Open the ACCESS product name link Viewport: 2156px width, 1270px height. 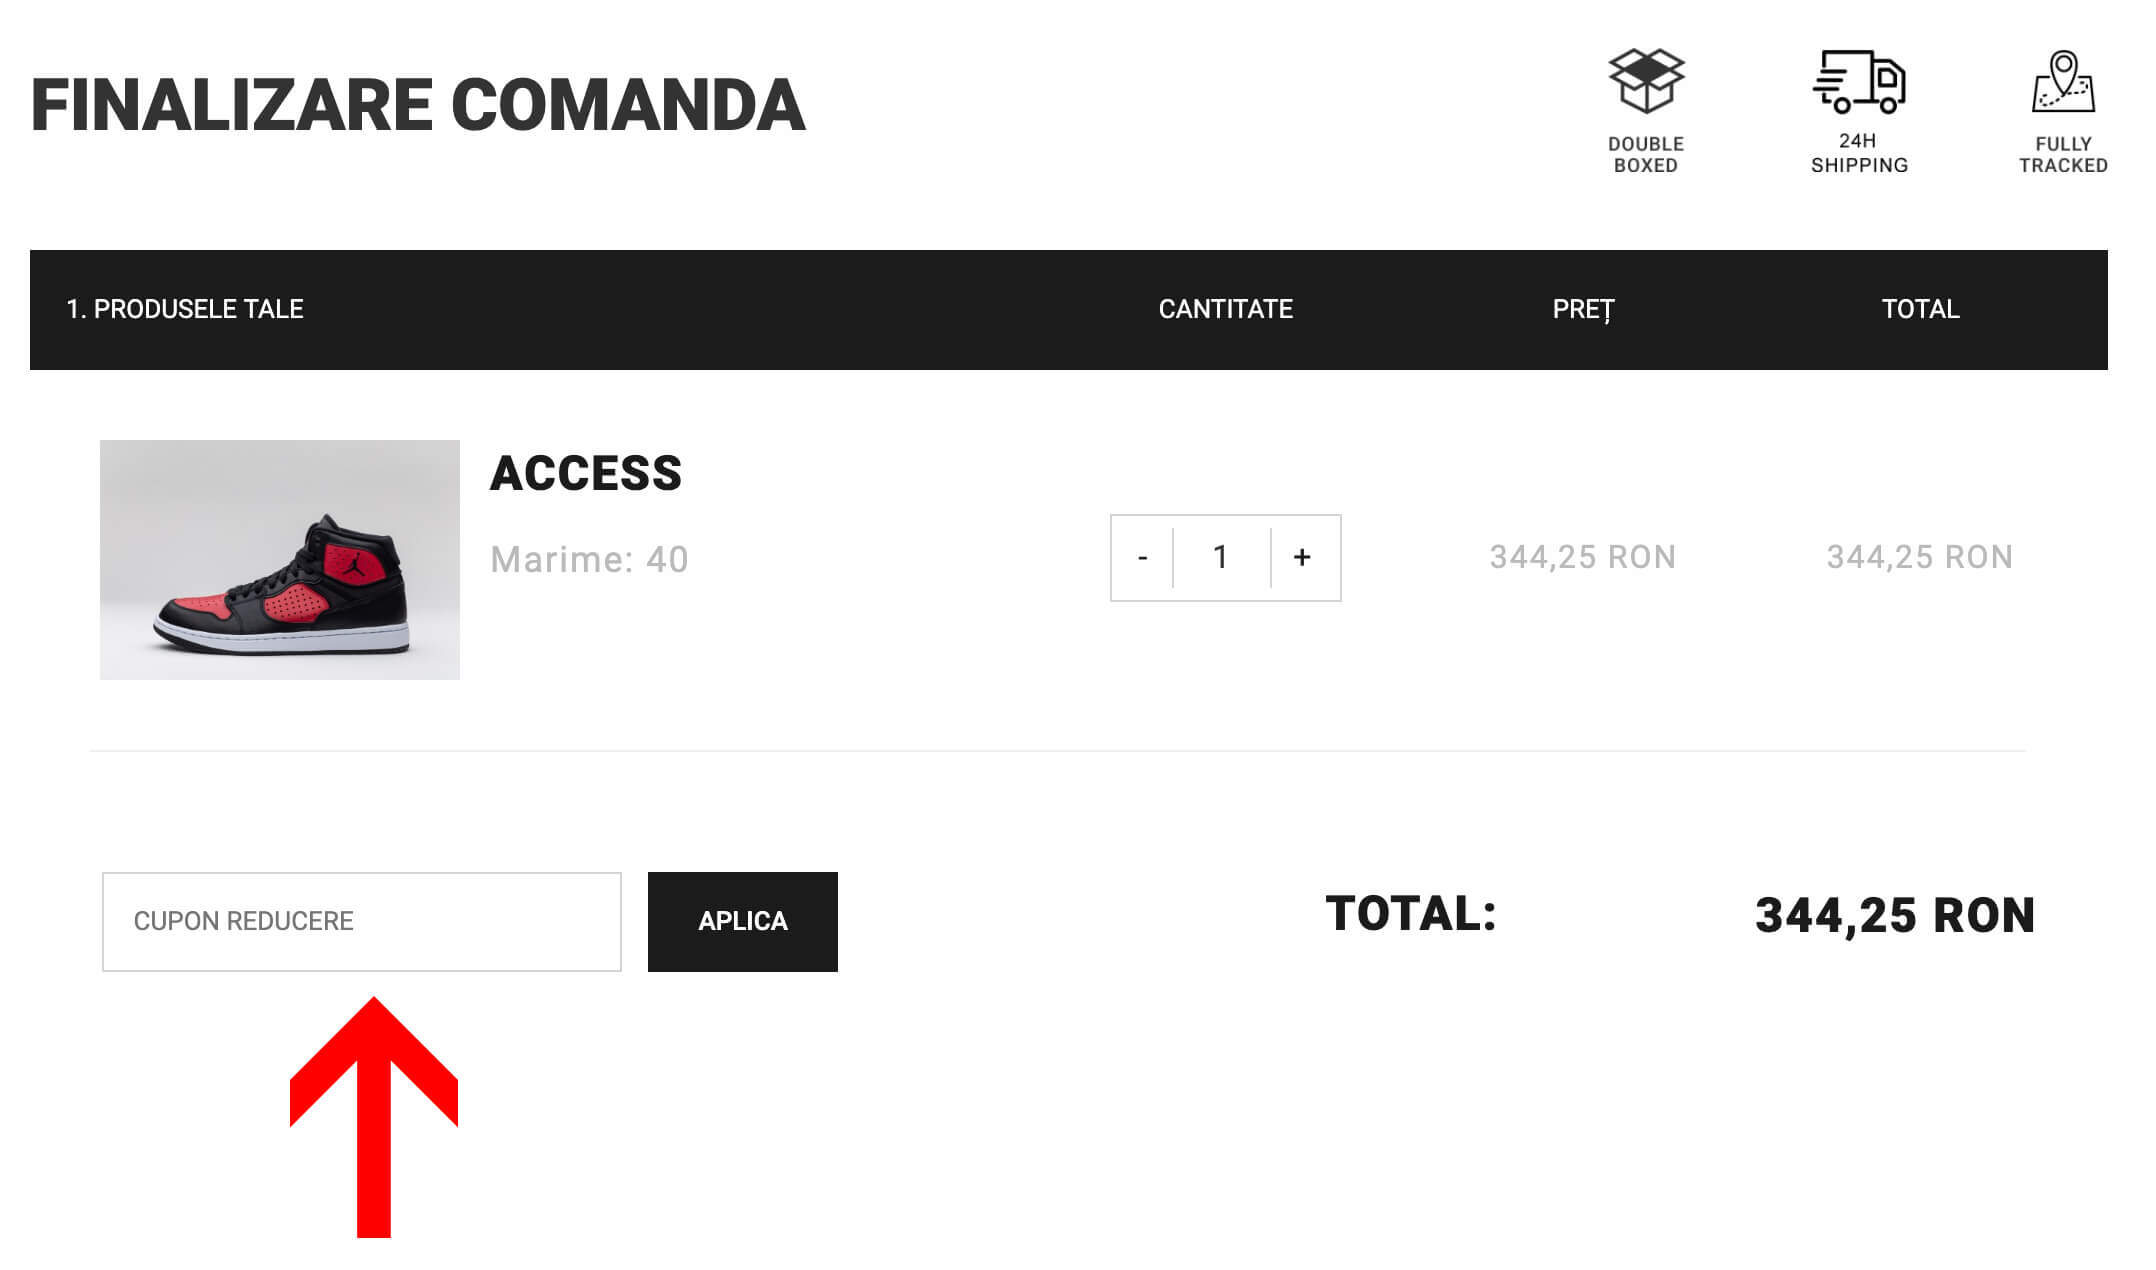click(x=585, y=474)
